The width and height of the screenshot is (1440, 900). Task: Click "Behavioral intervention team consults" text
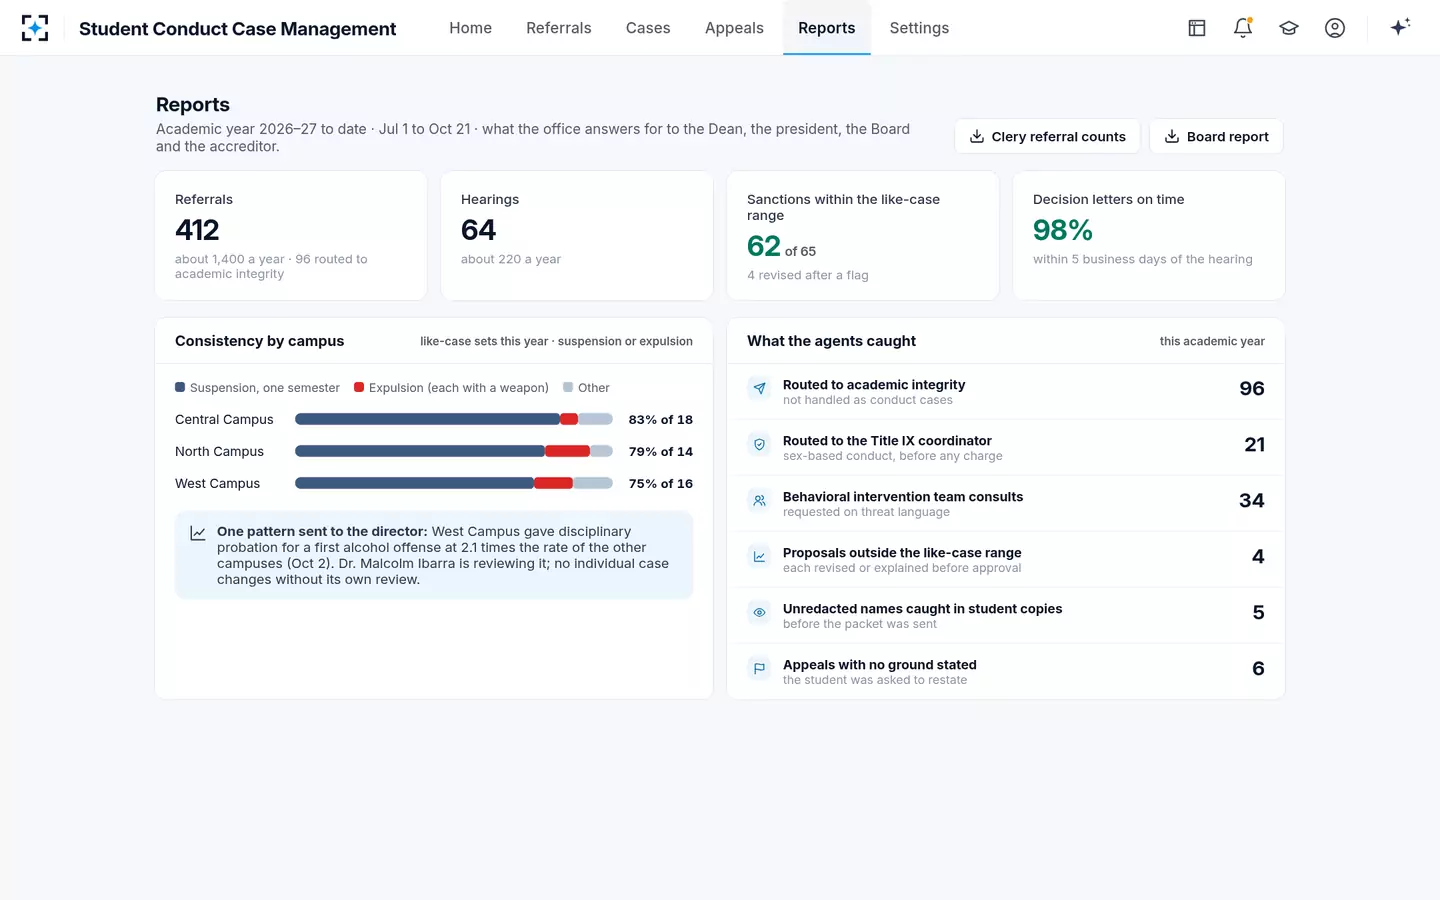coord(903,496)
